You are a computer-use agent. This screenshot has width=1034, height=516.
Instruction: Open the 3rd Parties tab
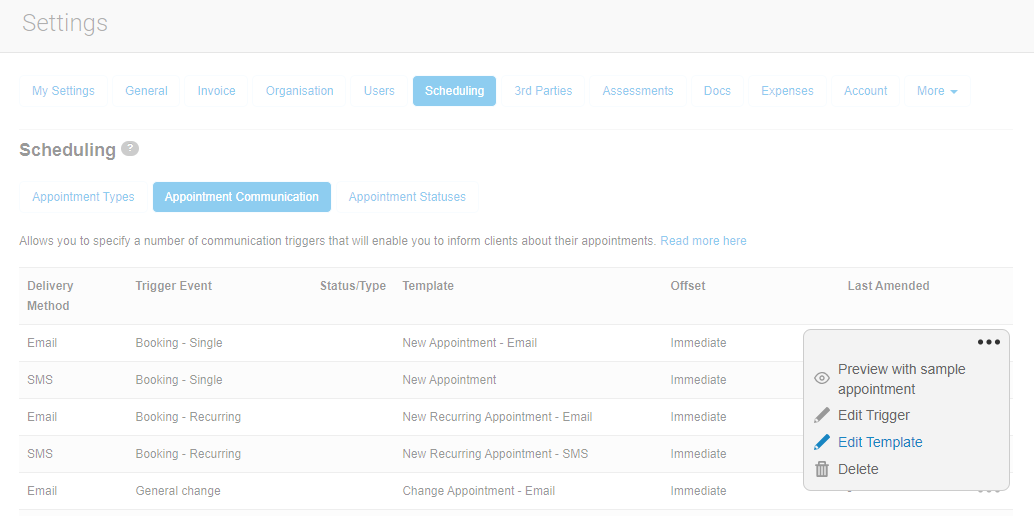(x=543, y=91)
